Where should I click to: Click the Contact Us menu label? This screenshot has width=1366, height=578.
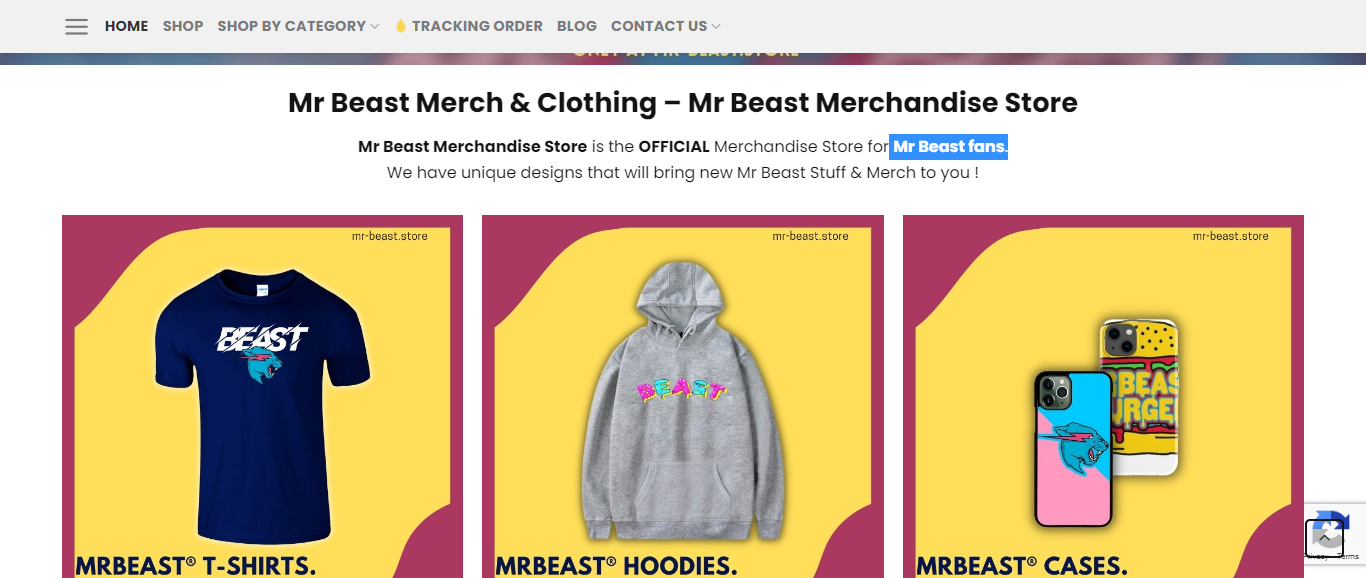(659, 26)
